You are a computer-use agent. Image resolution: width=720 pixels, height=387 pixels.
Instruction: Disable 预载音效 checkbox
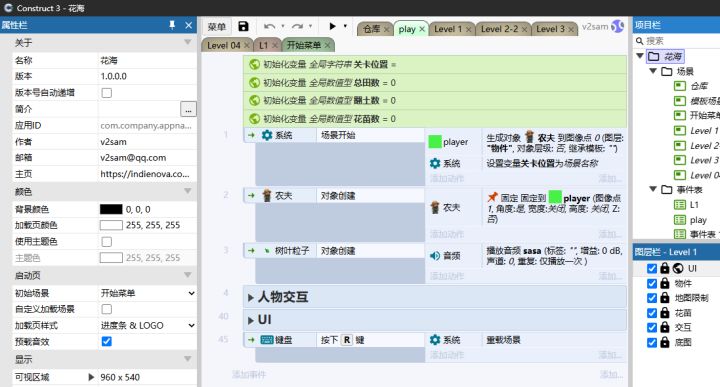(x=107, y=342)
